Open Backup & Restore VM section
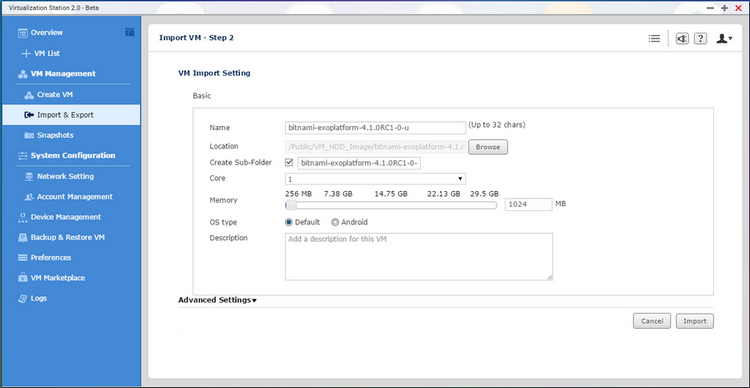Viewport: 750px width, 388px height. (x=67, y=237)
